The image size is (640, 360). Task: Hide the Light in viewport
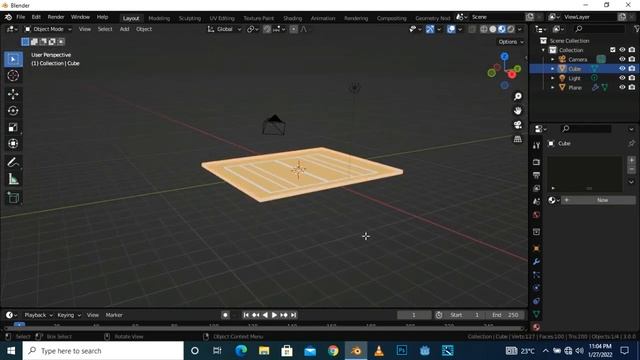click(622, 78)
